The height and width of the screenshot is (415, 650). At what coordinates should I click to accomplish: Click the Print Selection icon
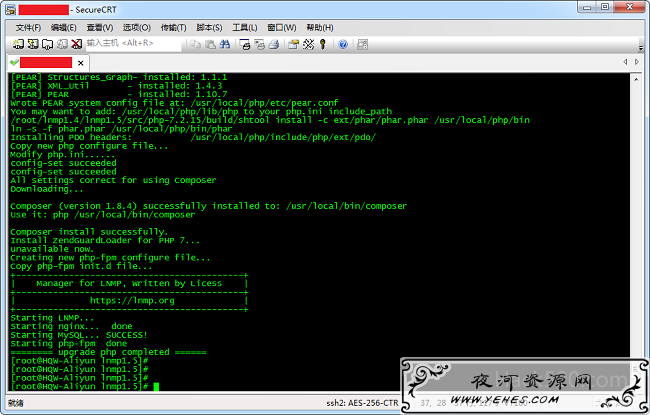[x=260, y=44]
